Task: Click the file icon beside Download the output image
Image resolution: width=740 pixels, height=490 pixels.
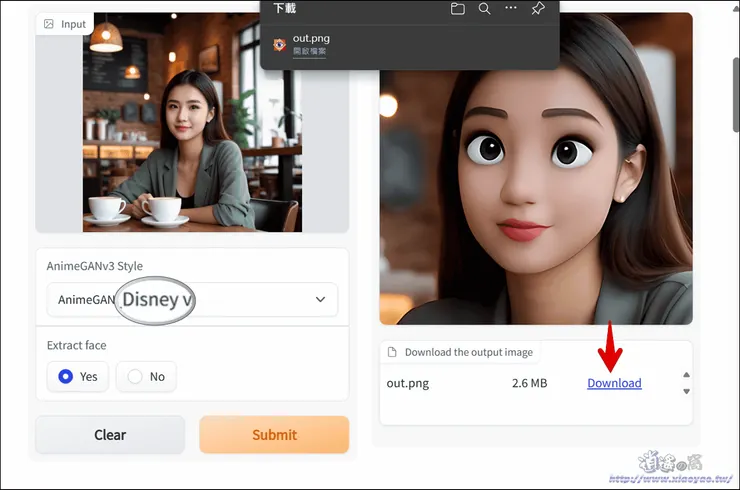Action: tap(392, 352)
